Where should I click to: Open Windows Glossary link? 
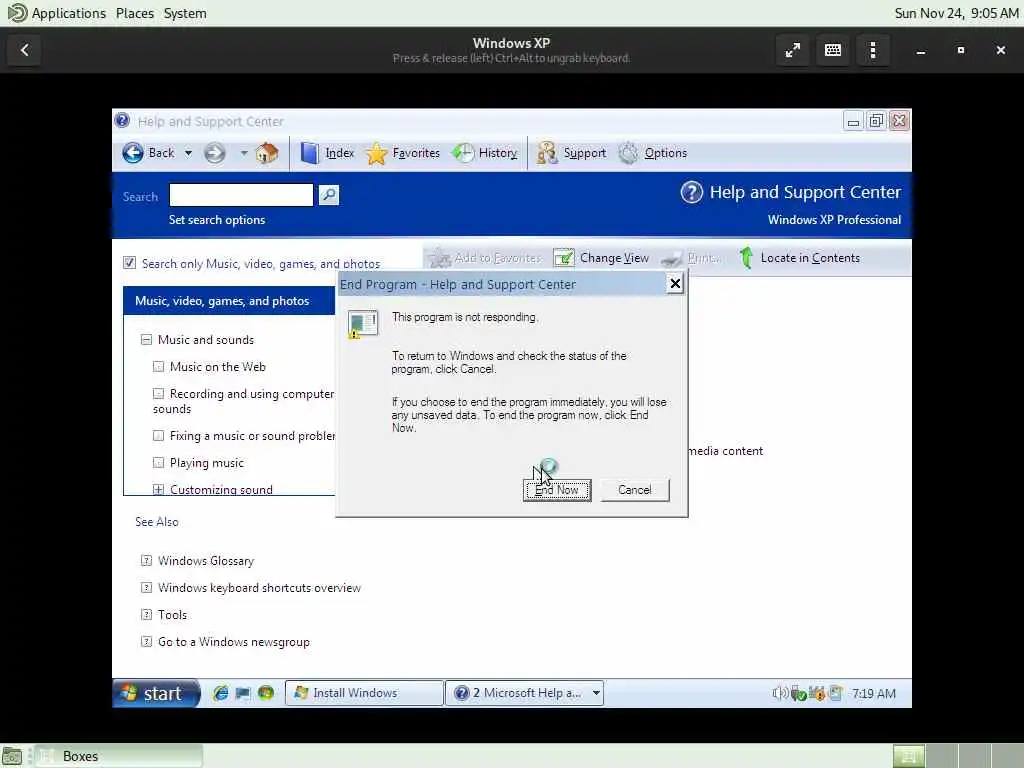[x=206, y=561]
